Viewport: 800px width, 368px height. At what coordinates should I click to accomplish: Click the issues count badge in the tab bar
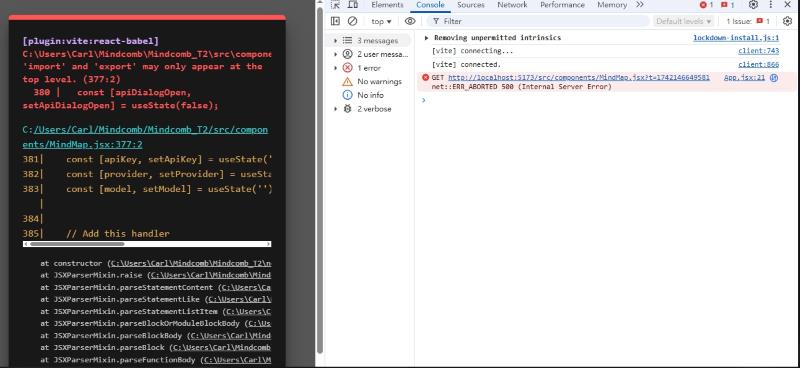click(x=728, y=5)
